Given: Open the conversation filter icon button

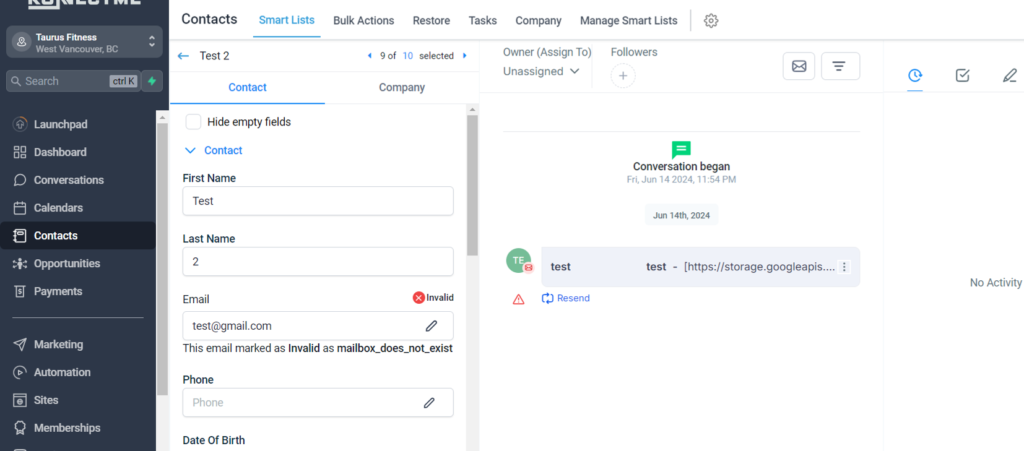Looking at the screenshot, I should pyautogui.click(x=839, y=66).
